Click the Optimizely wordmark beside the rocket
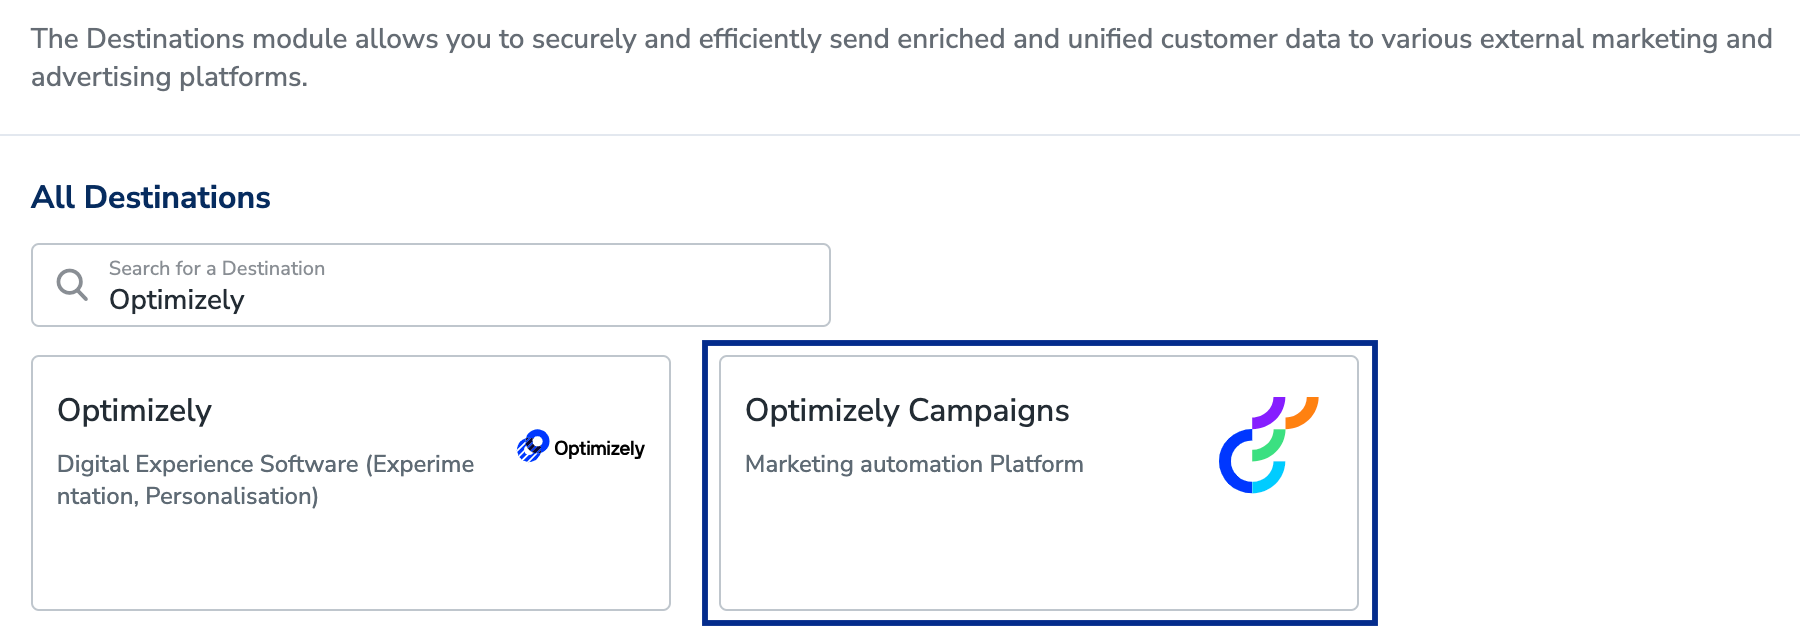This screenshot has height=638, width=1800. tap(599, 448)
